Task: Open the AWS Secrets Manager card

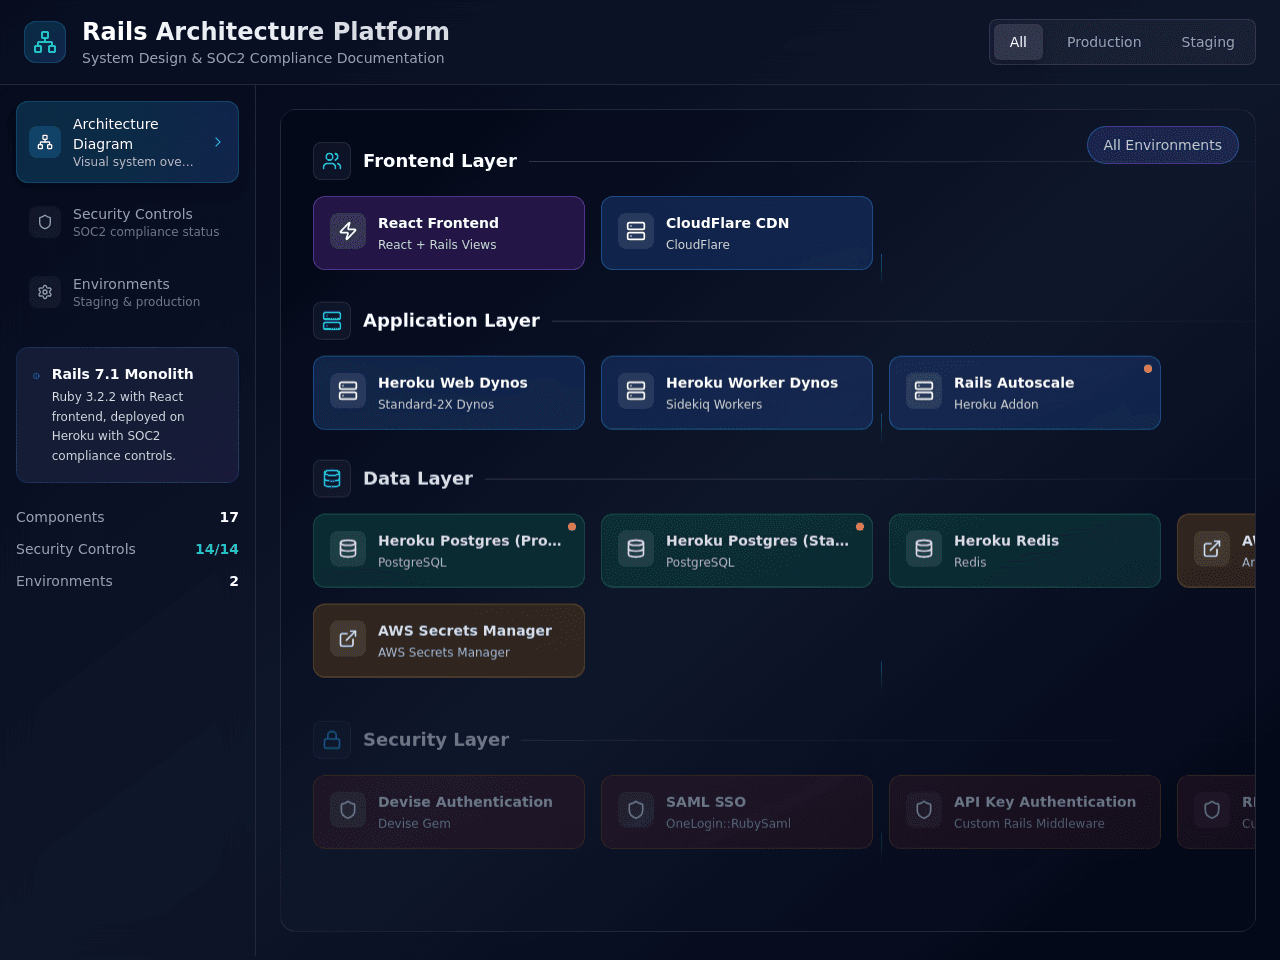Action: pos(449,641)
